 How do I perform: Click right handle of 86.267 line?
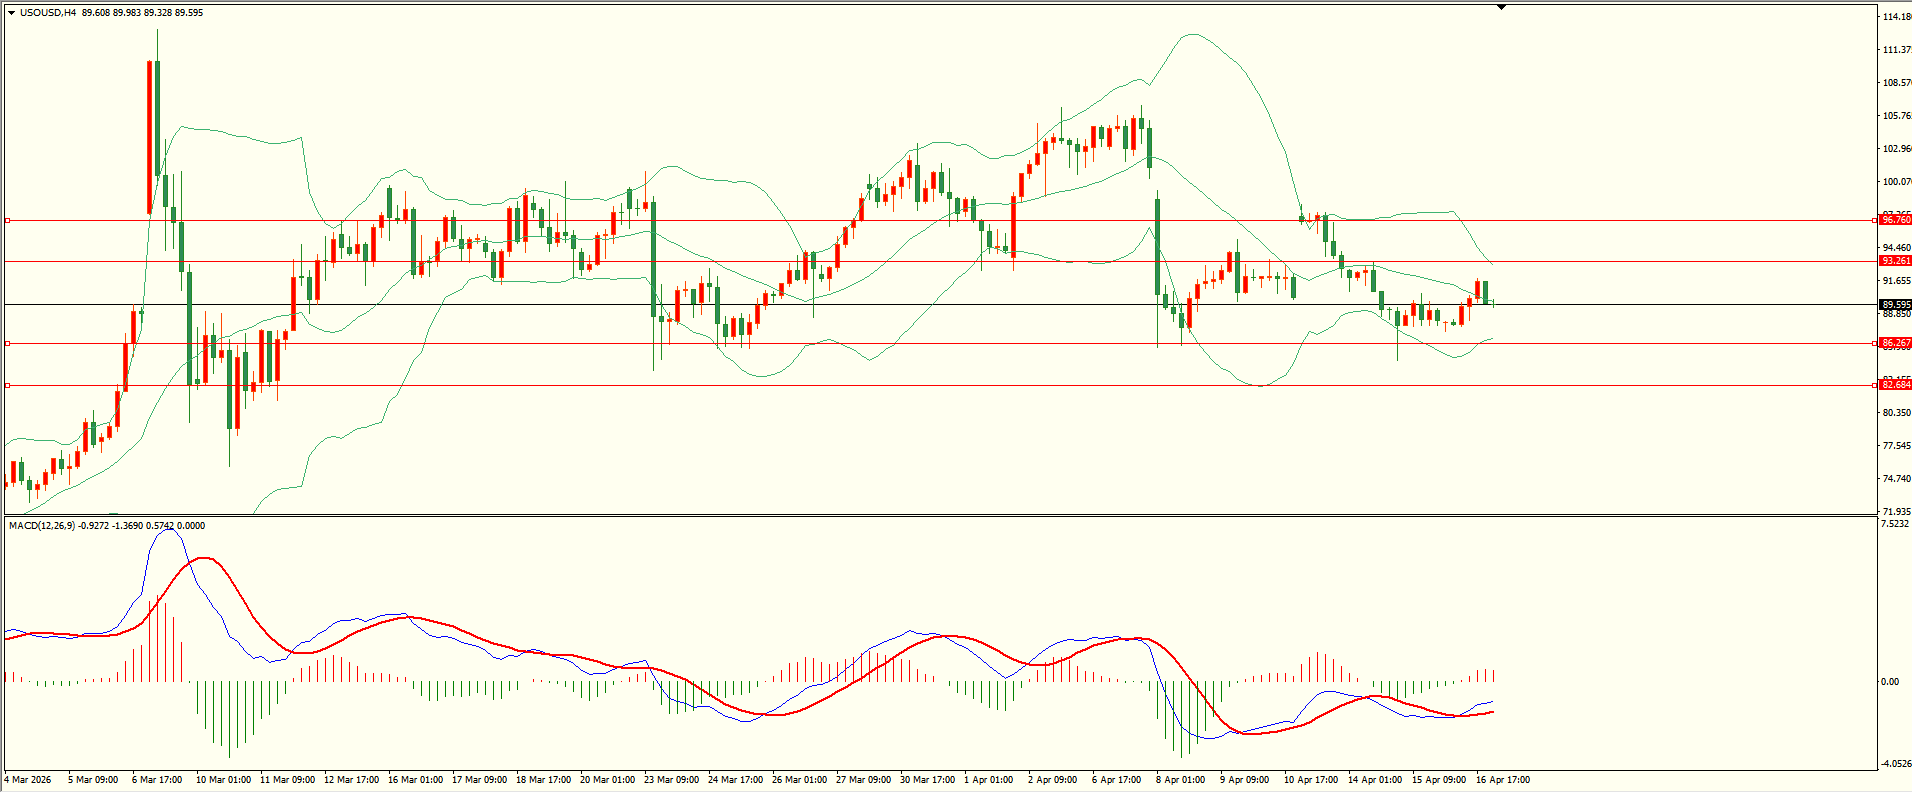(1873, 343)
